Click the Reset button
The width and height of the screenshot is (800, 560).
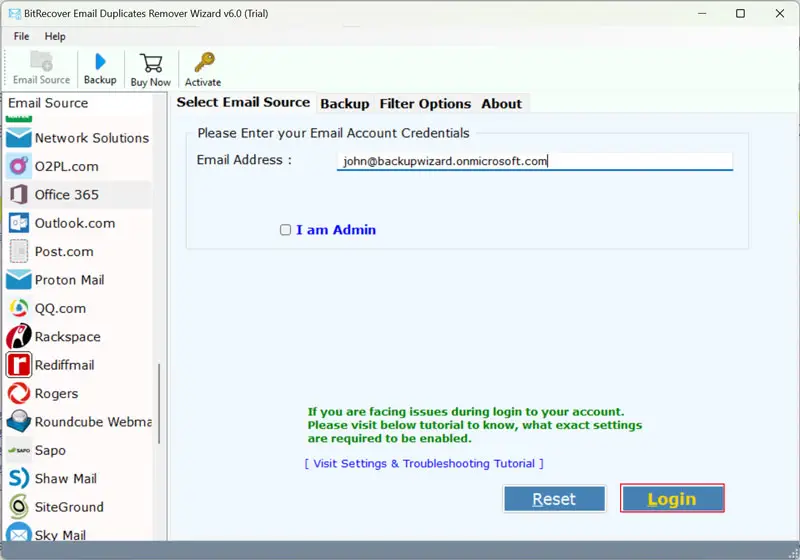[554, 499]
